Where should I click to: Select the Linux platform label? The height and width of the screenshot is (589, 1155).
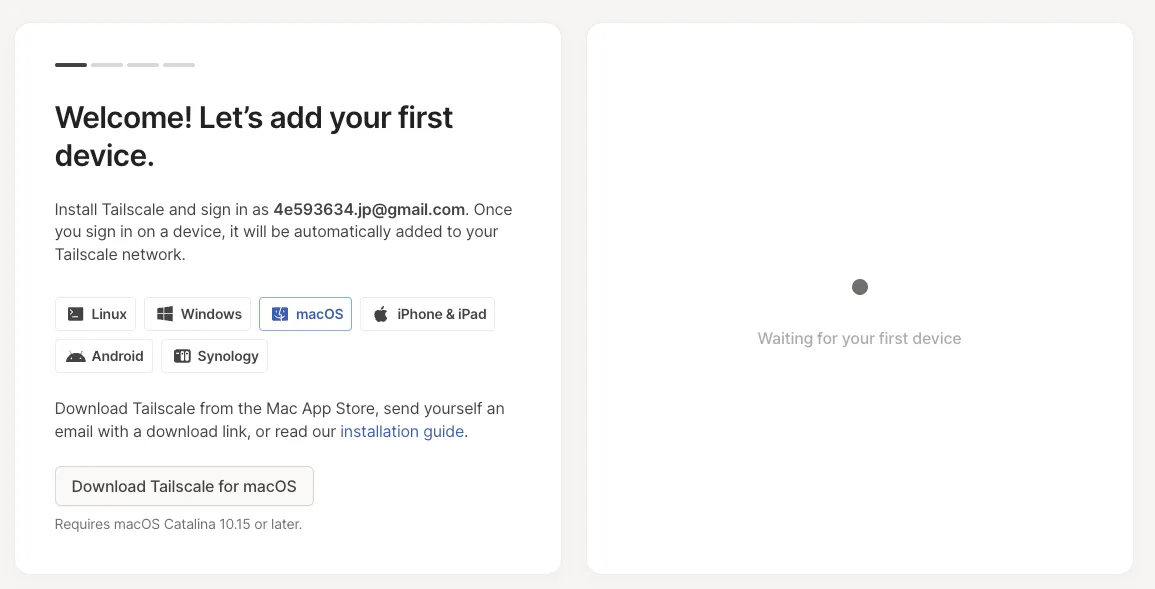click(109, 314)
